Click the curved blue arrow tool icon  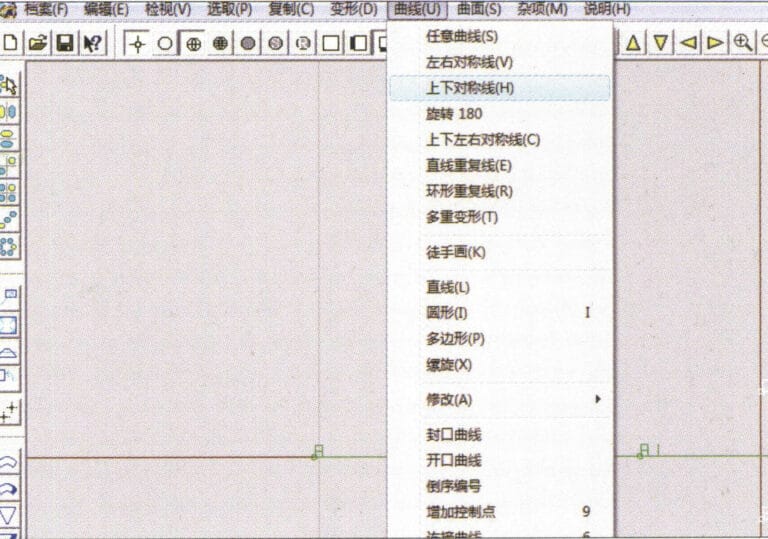9,489
